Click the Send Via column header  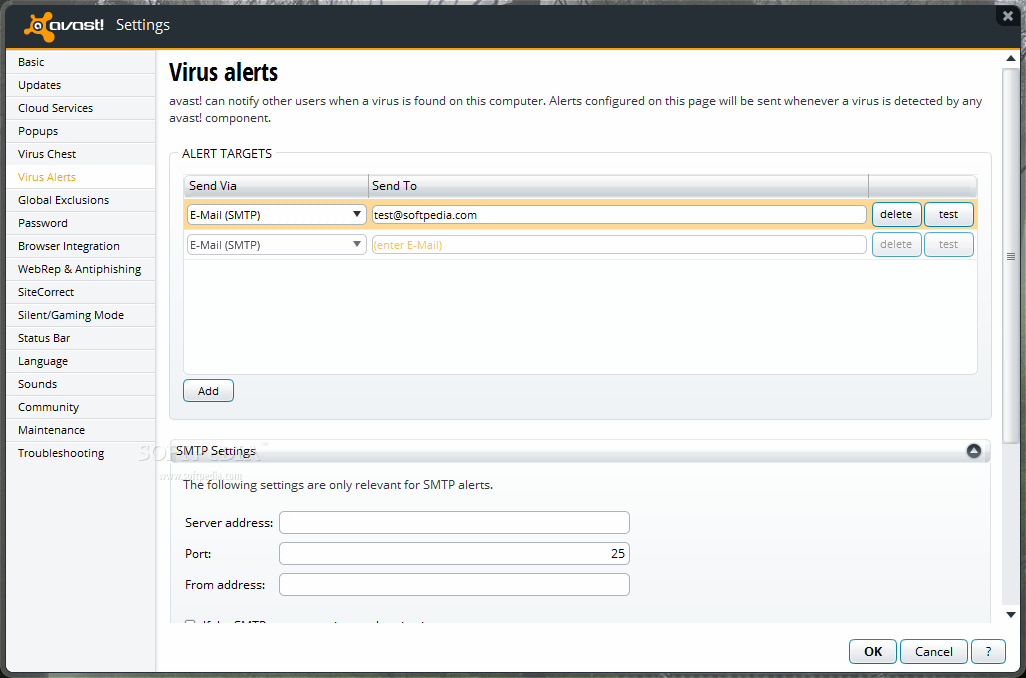pos(275,186)
